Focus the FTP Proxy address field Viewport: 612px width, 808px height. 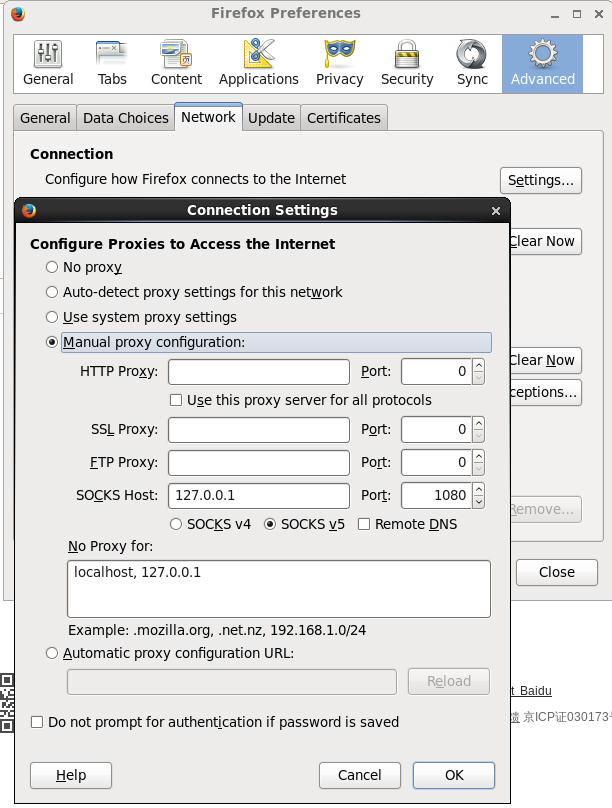(x=259, y=463)
